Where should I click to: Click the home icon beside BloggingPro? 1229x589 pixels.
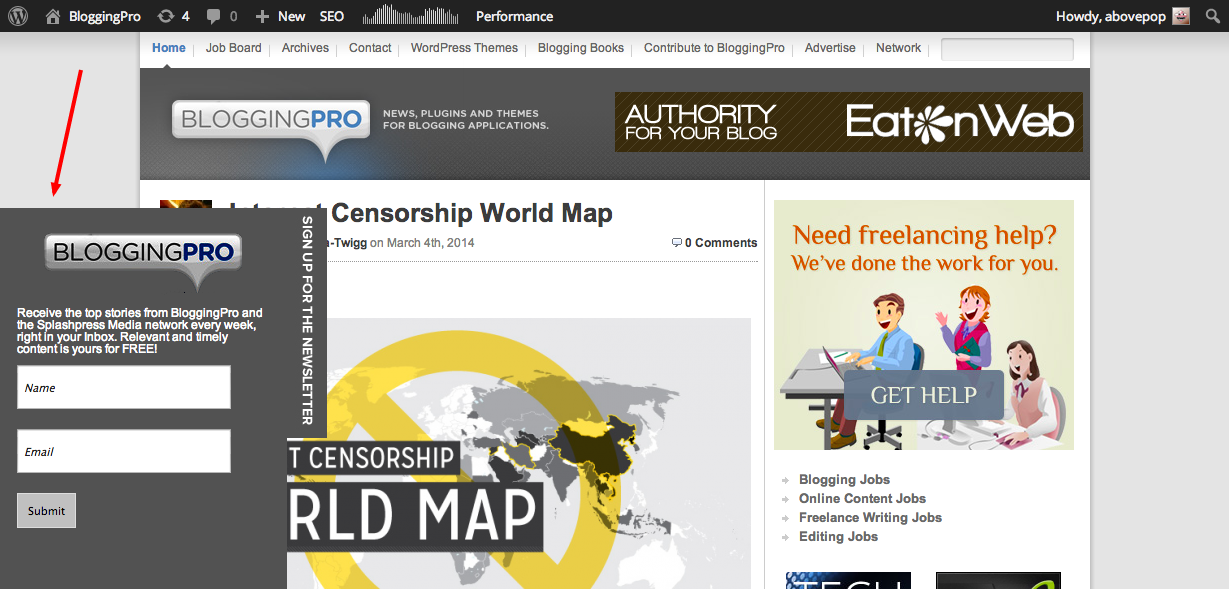coord(53,16)
